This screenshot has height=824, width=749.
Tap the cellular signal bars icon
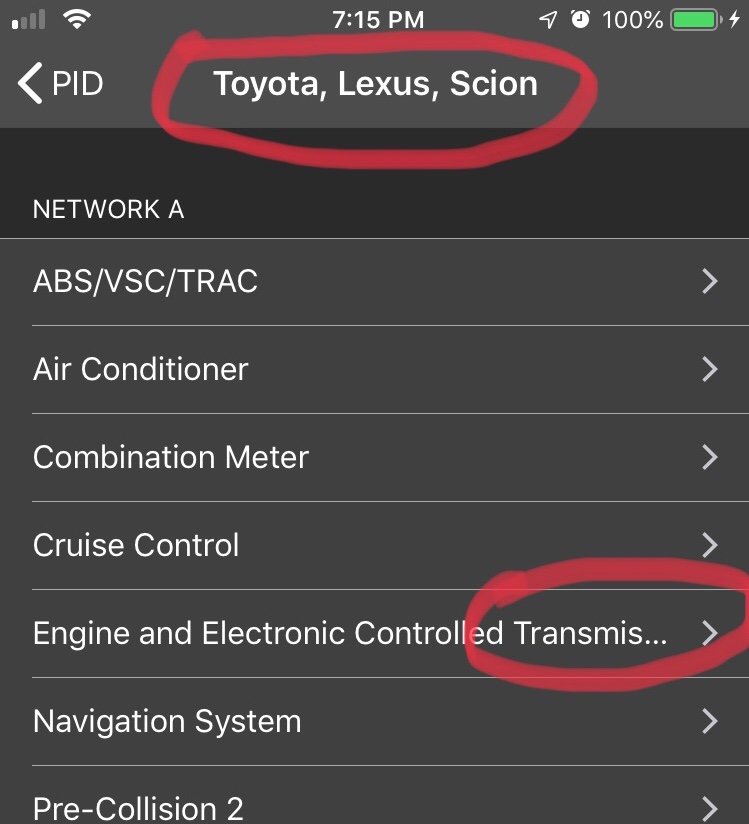click(28, 20)
